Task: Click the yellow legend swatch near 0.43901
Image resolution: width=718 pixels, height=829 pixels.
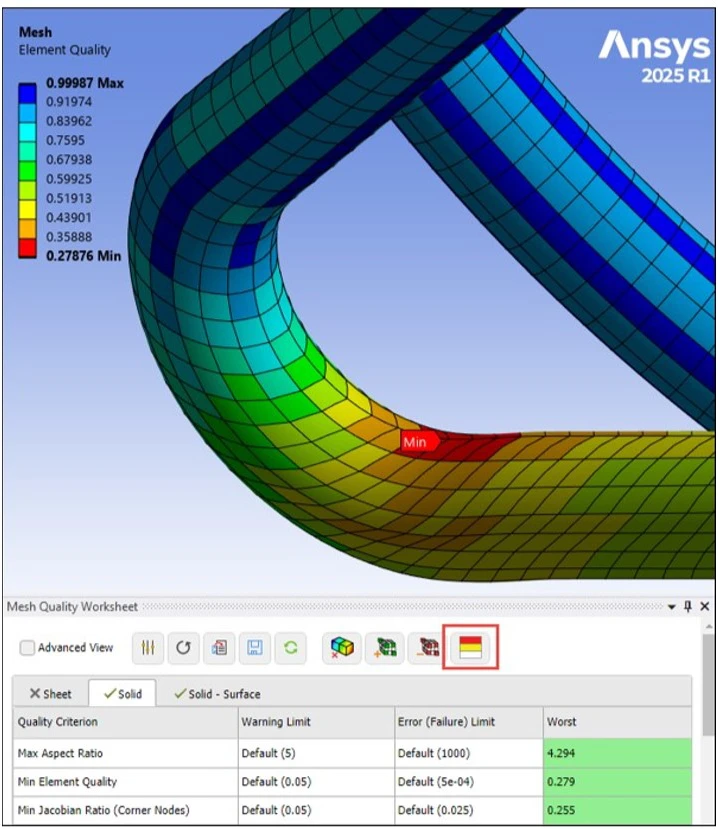Action: [x=27, y=209]
